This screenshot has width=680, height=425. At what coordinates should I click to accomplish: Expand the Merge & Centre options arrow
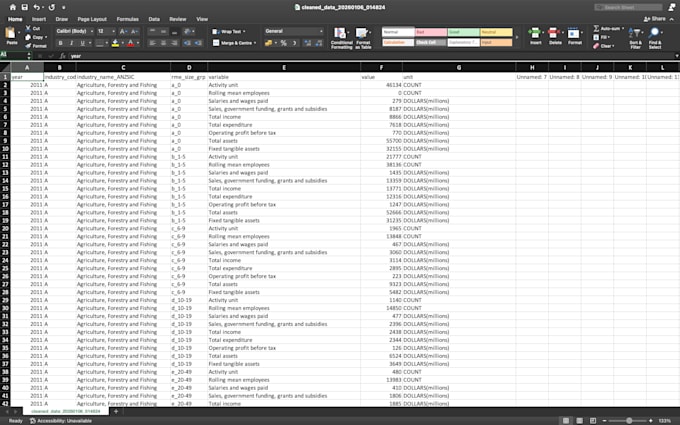click(255, 43)
